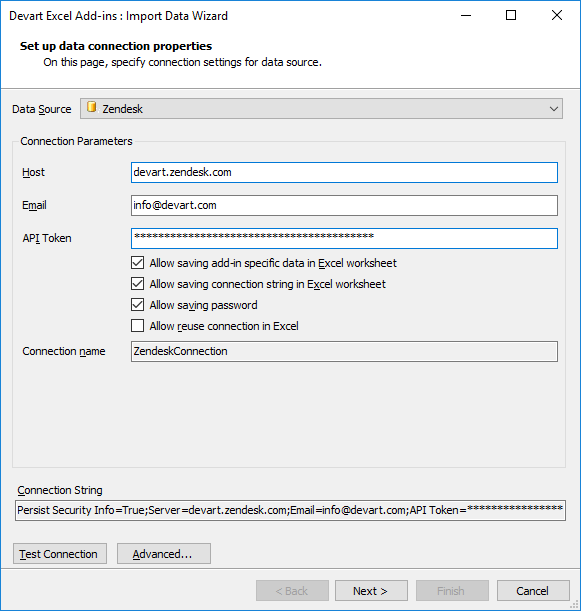Disable Allow saving password checkbox
This screenshot has height=611, width=581.
(x=138, y=305)
